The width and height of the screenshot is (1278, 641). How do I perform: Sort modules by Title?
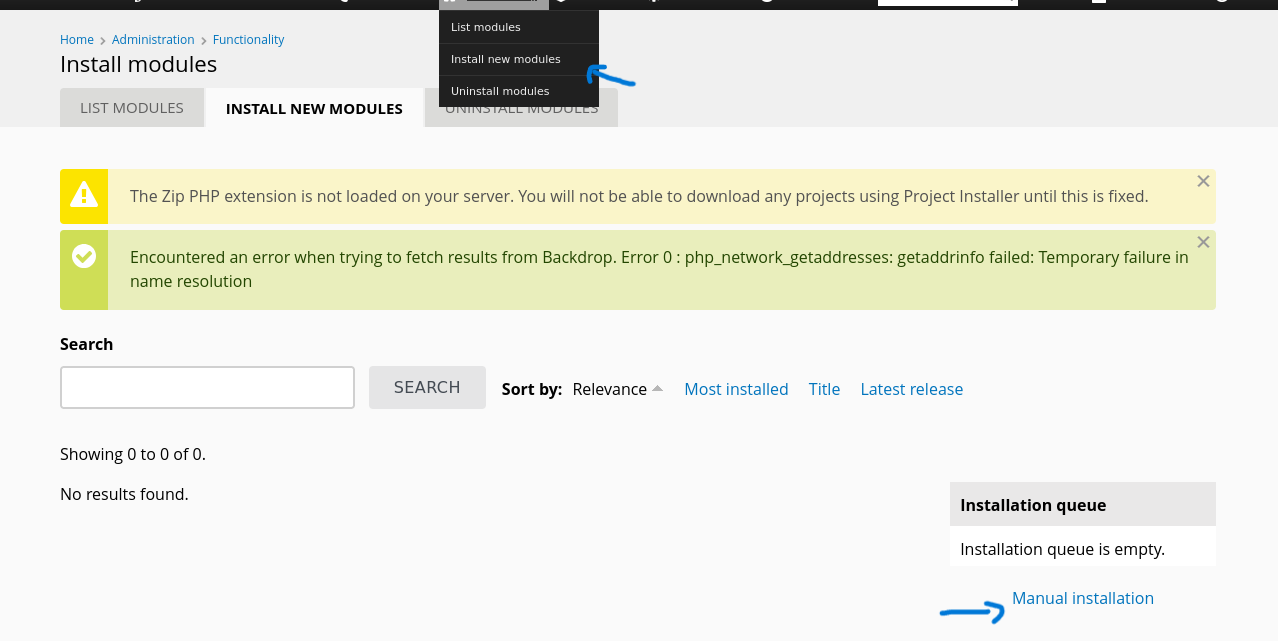click(x=824, y=389)
